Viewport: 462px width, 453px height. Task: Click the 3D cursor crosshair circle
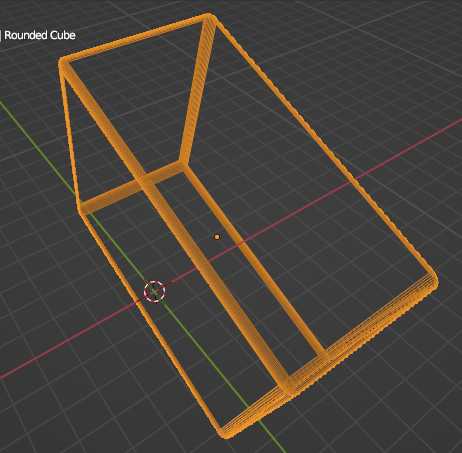154,292
